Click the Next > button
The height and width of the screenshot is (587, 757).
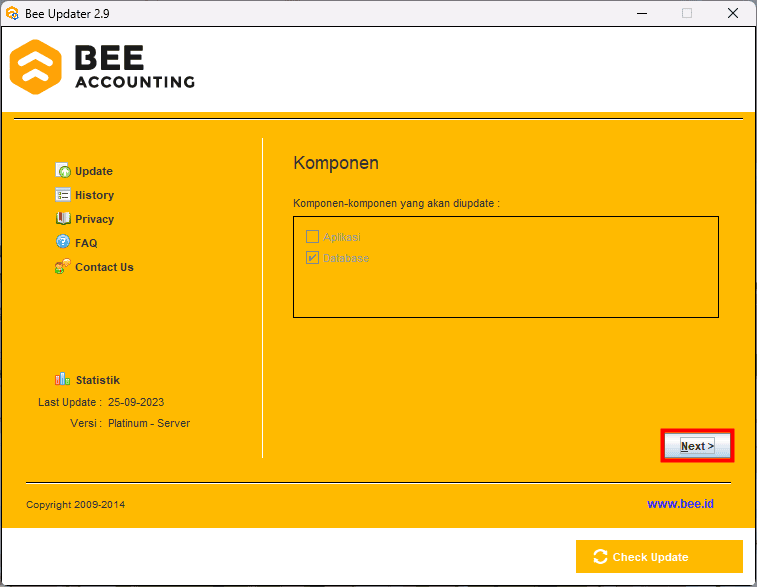tap(697, 446)
